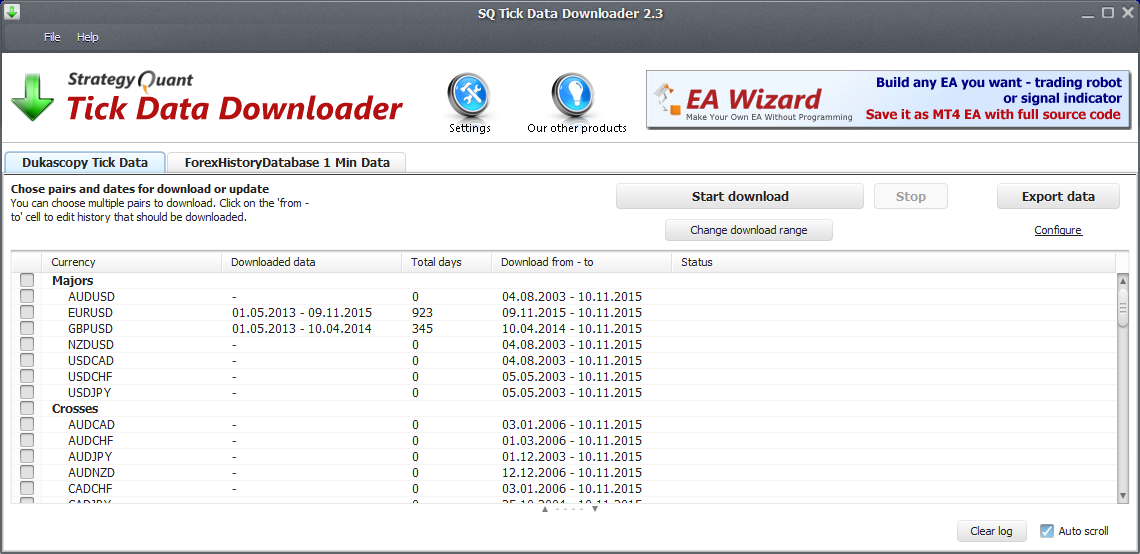Check the AUDUSD checkbox
Viewport: 1140px width, 554px height.
(x=27, y=297)
